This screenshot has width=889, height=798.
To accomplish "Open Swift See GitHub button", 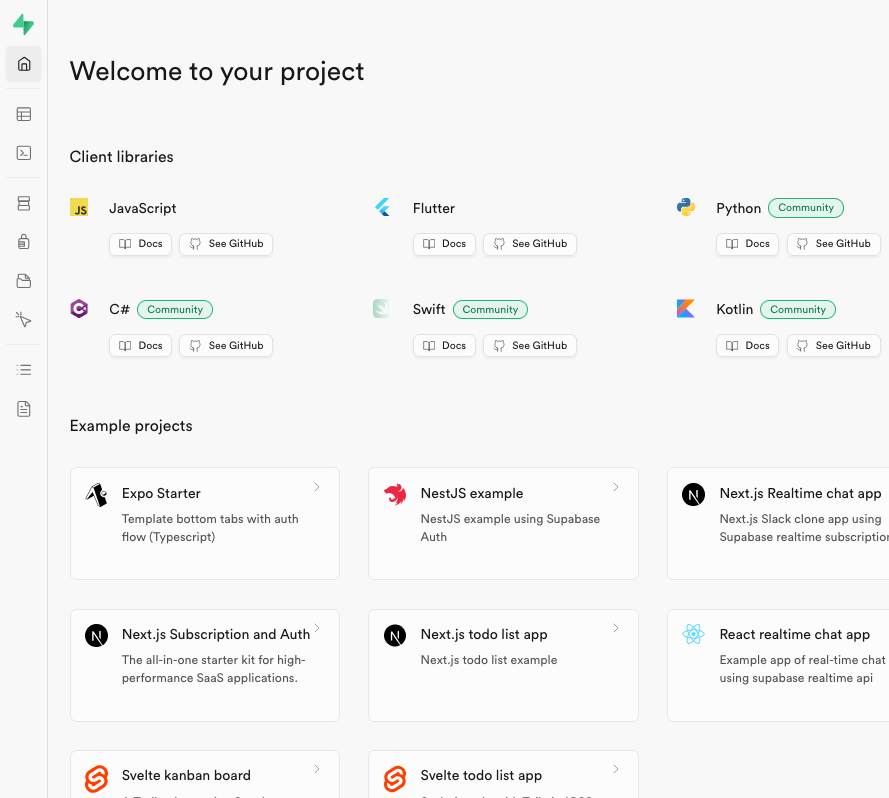I will (530, 346).
